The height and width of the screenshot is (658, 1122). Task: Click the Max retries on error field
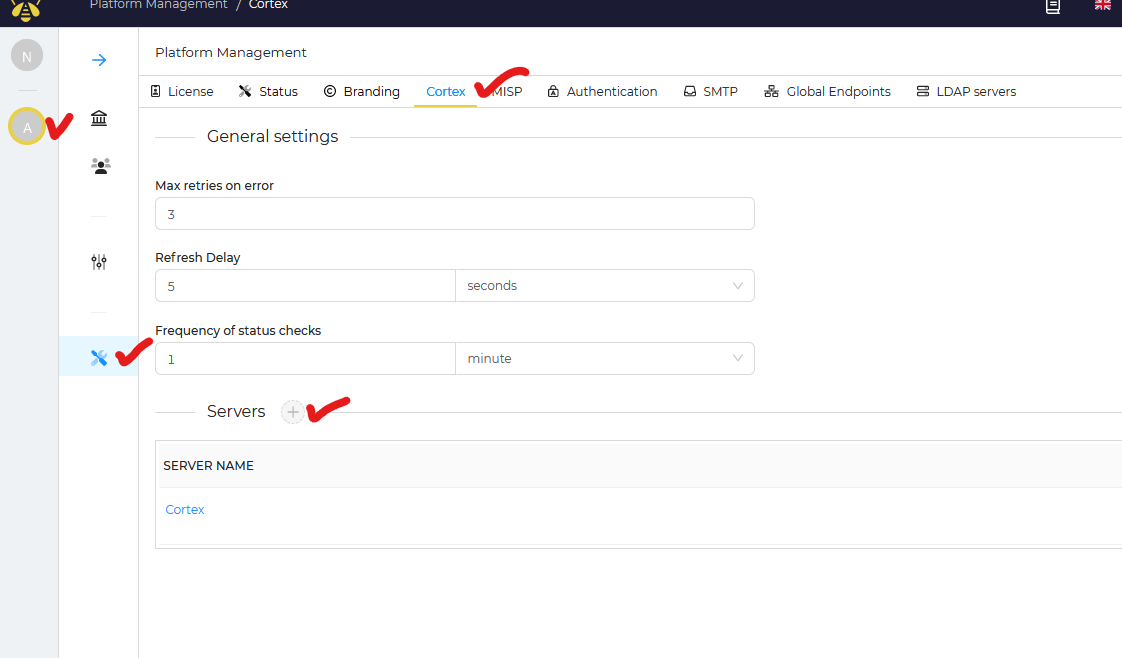(x=454, y=214)
